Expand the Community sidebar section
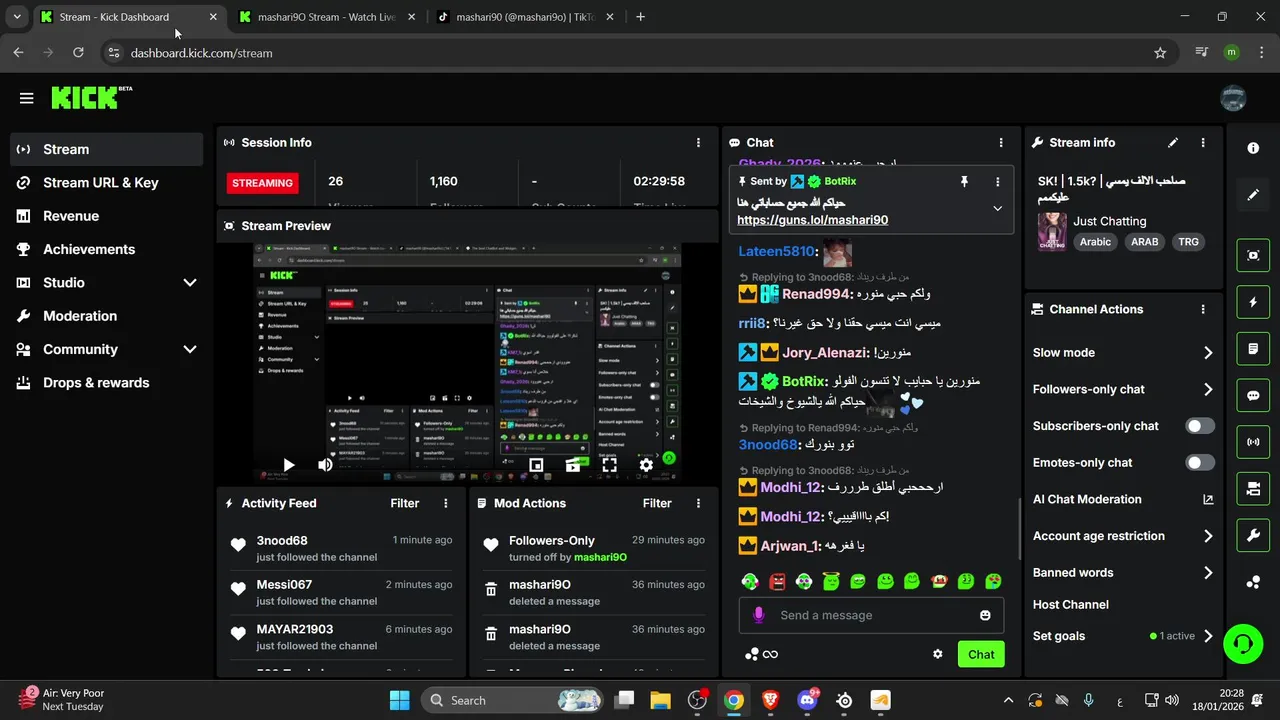Screen dimensions: 1280x720 tap(190, 349)
